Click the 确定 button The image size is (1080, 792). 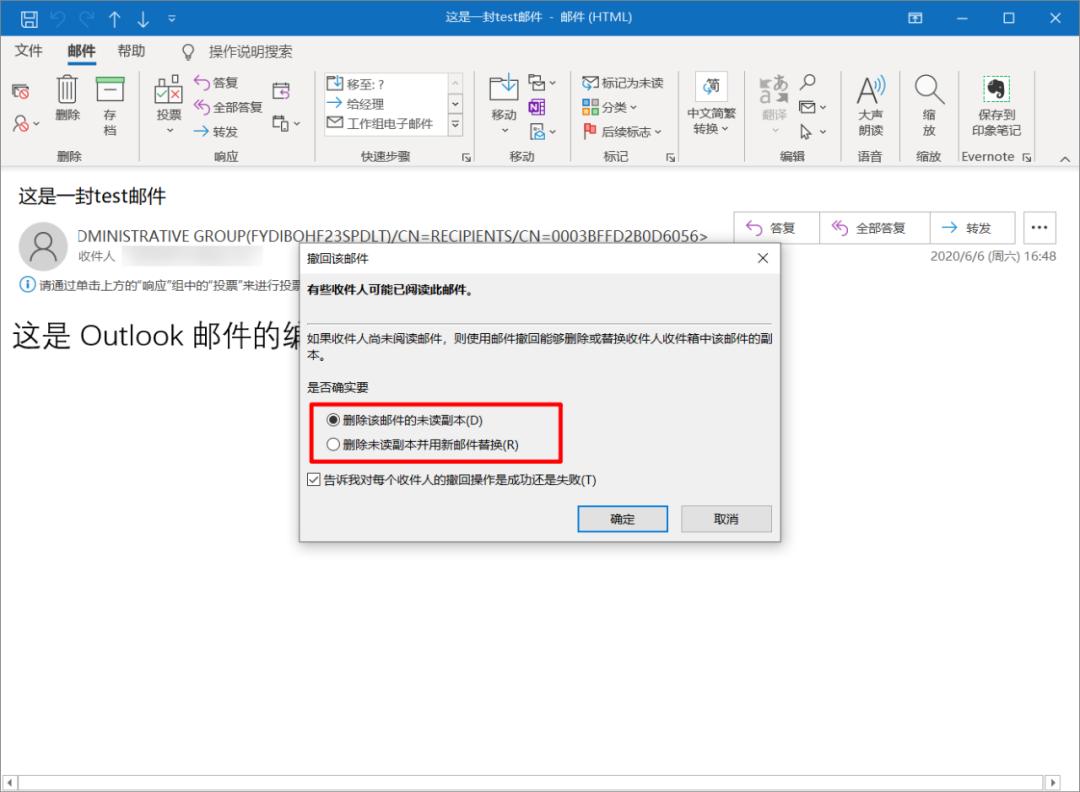click(623, 519)
